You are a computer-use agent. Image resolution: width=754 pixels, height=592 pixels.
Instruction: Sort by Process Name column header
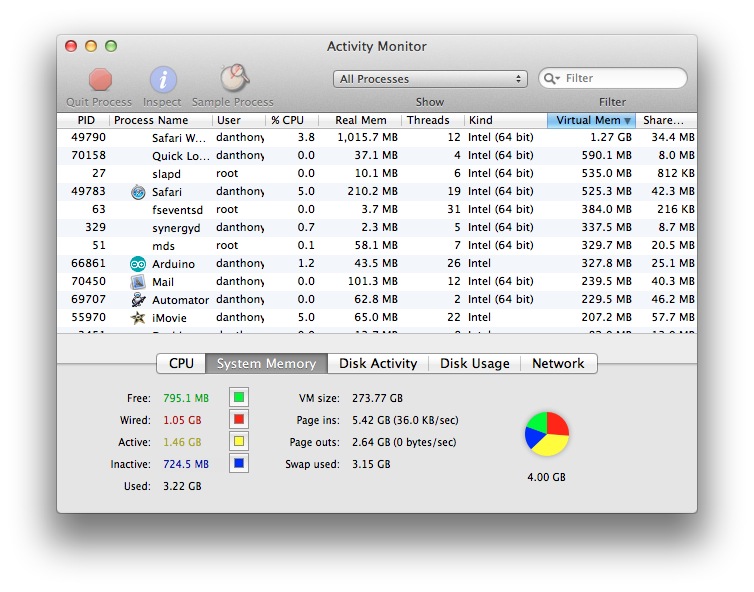pyautogui.click(x=161, y=120)
